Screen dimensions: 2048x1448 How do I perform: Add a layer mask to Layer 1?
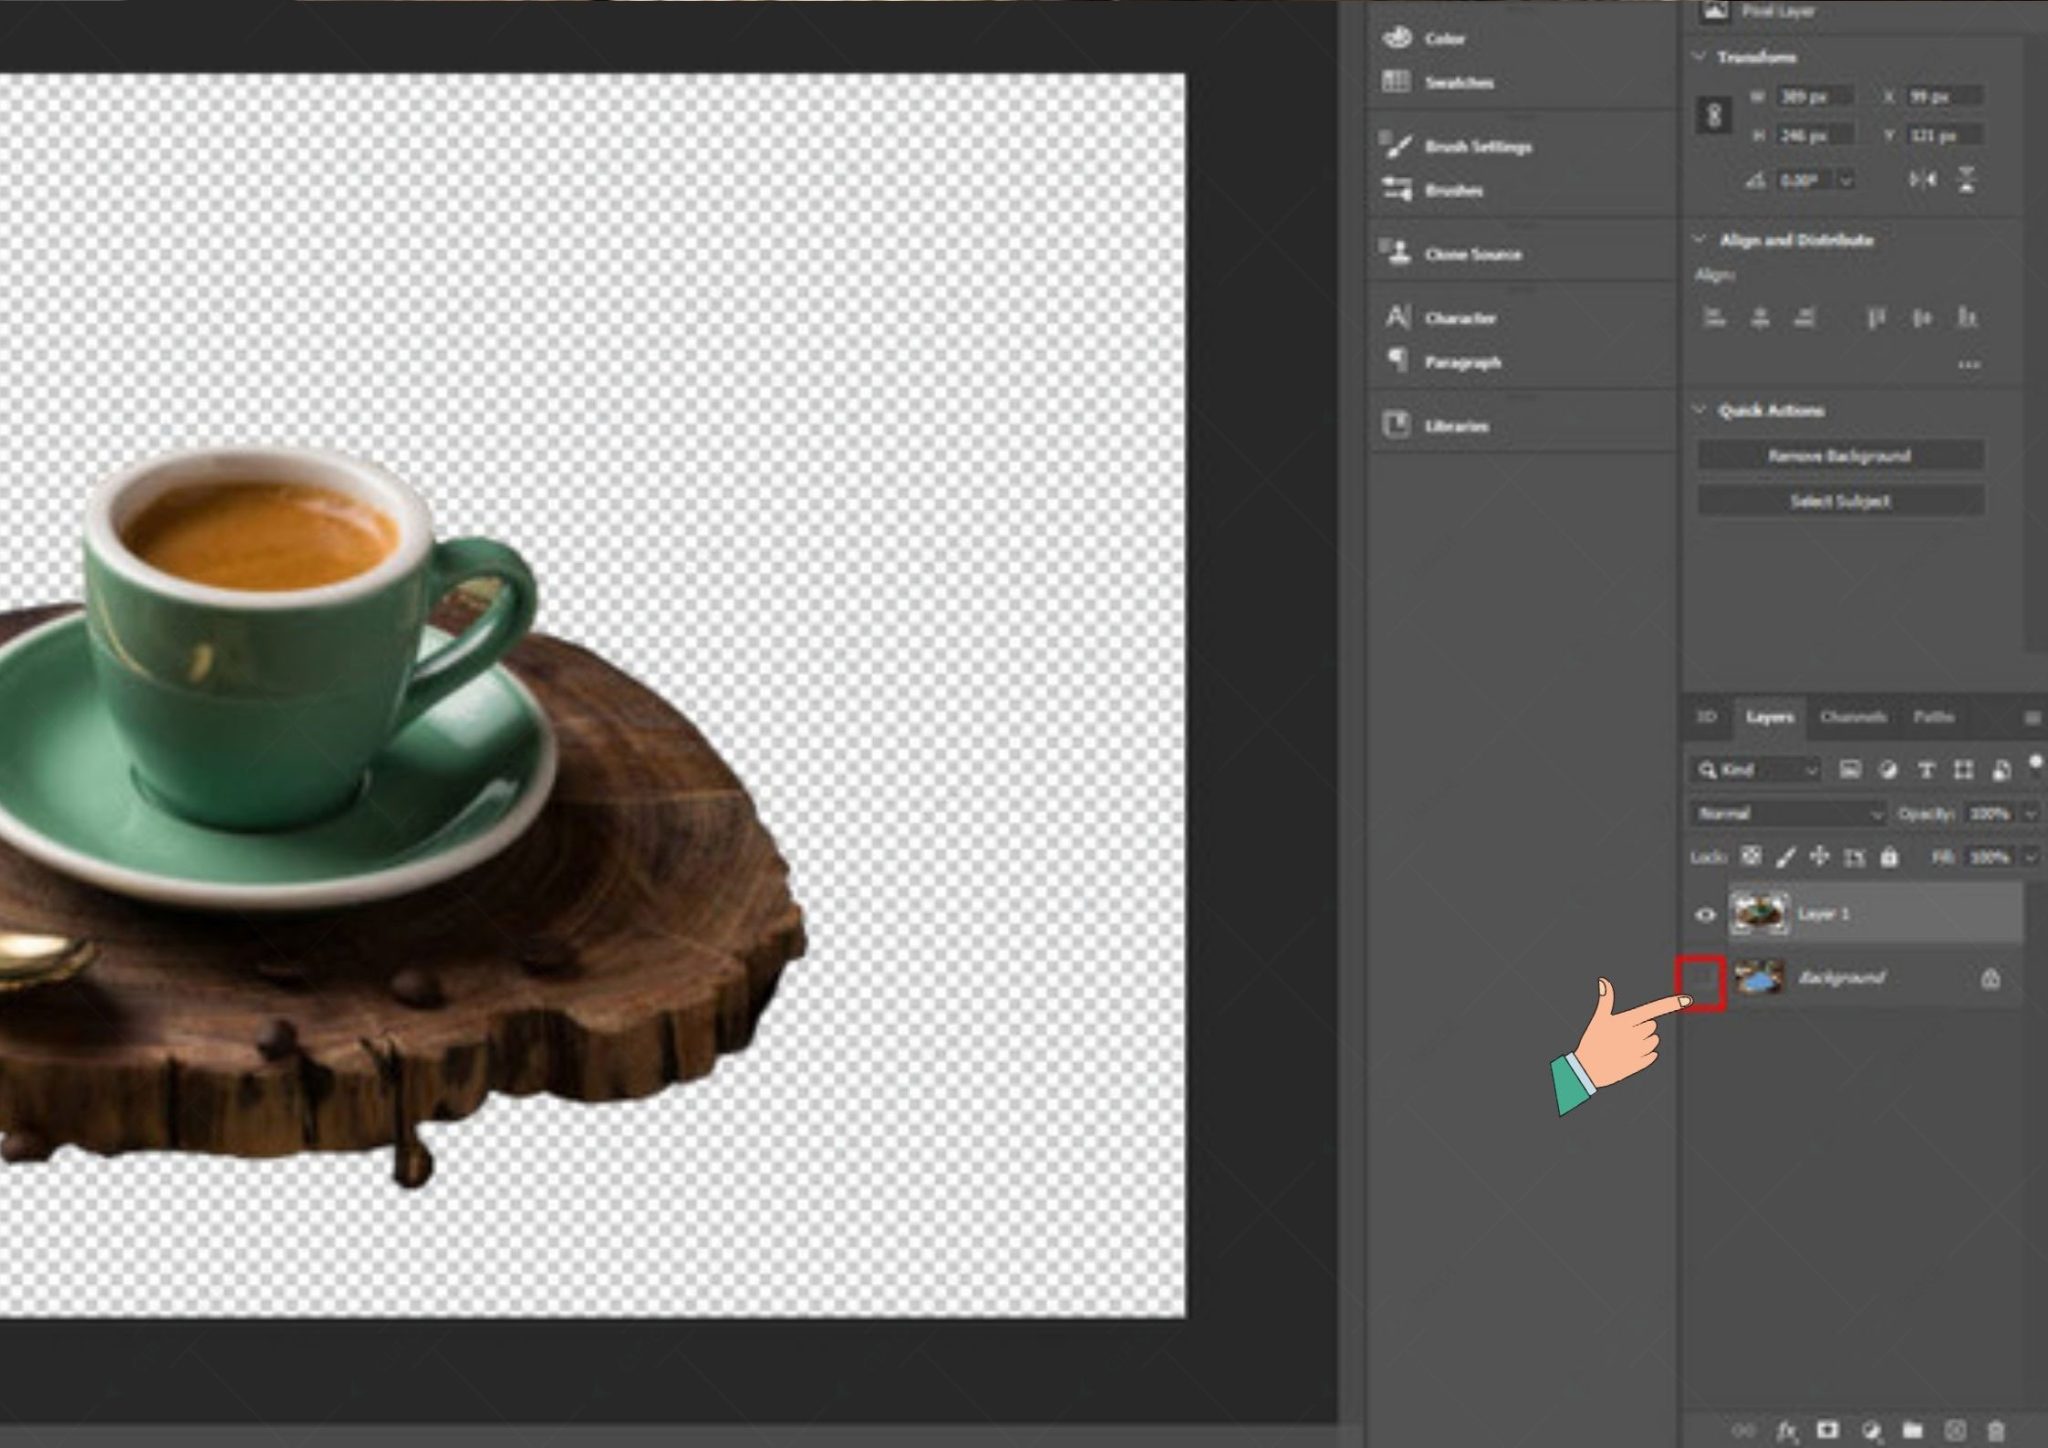pos(1827,1430)
